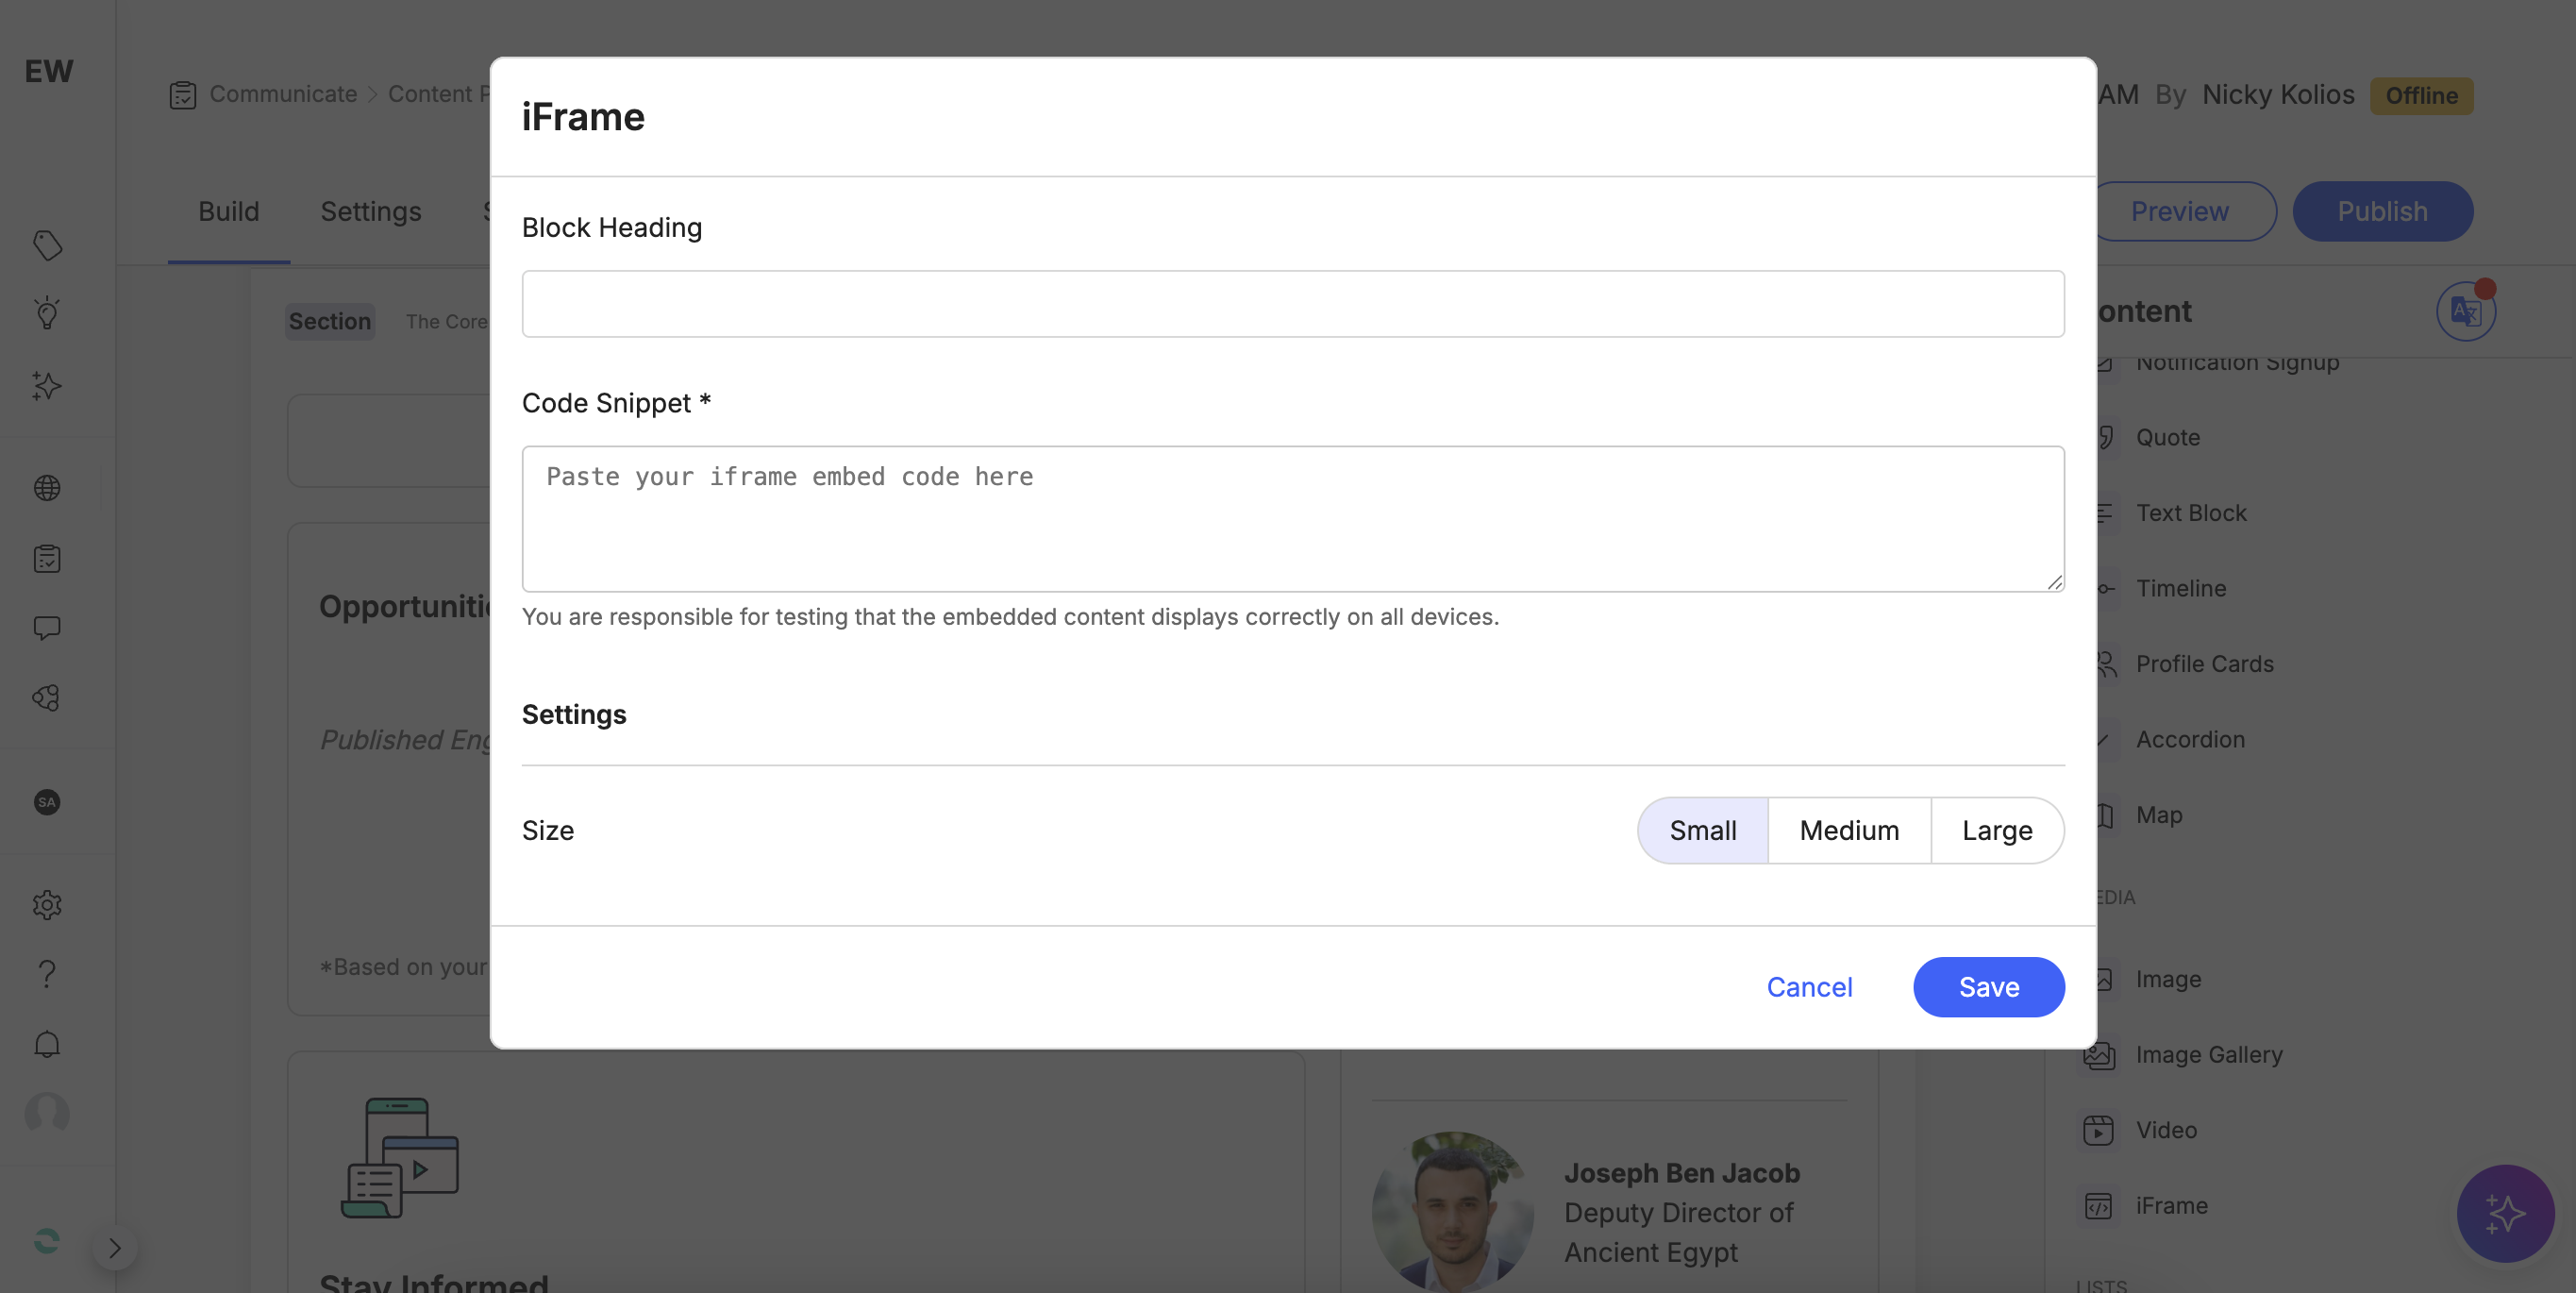Click the globe icon in the left sidebar
This screenshot has width=2576, height=1293.
(x=47, y=487)
